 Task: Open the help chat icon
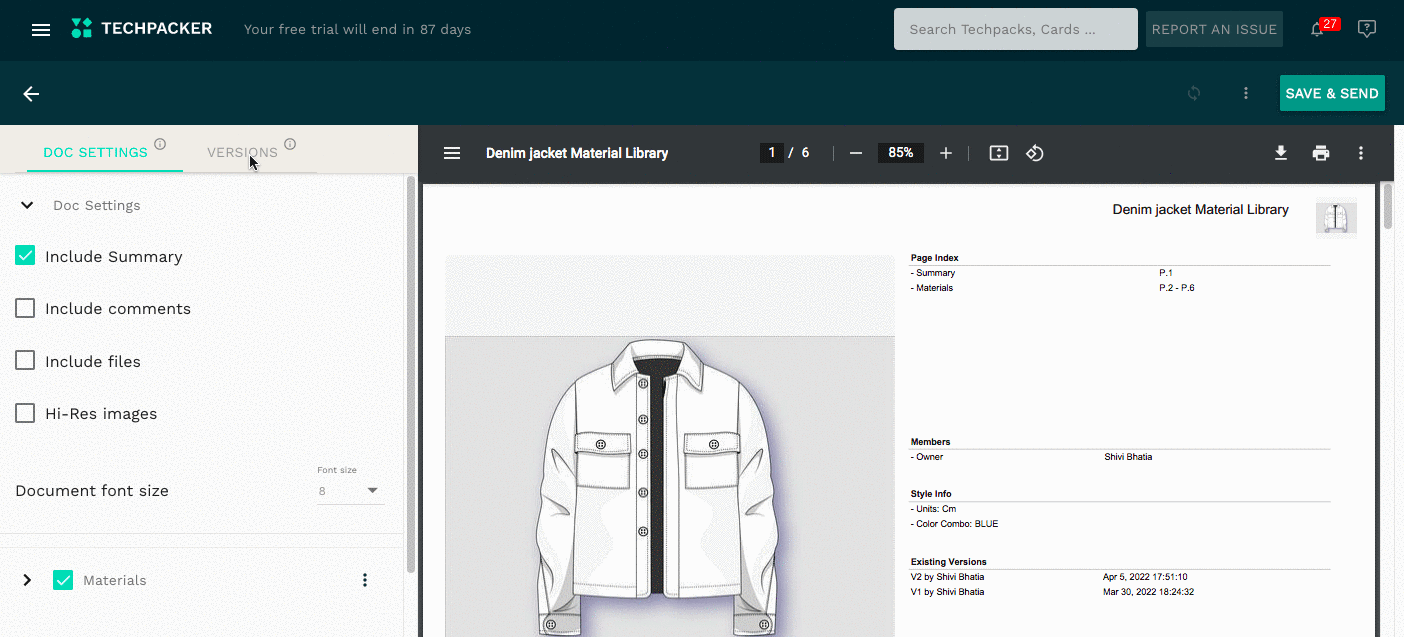[1367, 29]
